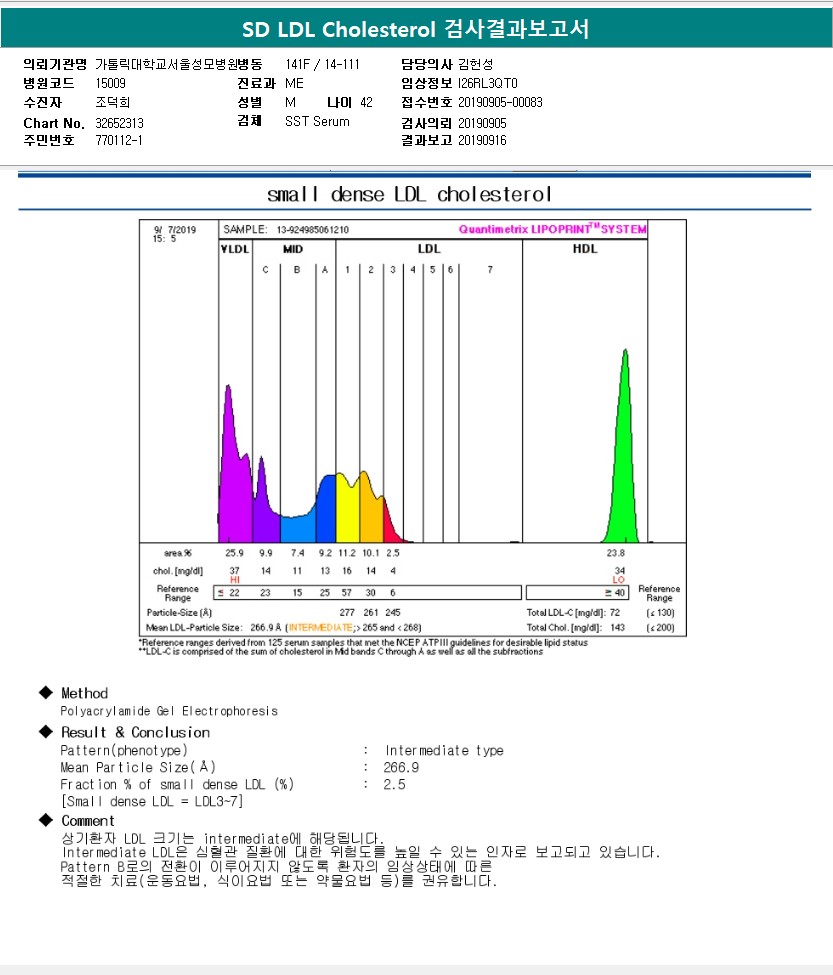This screenshot has height=975, width=833.
Task: Click the Comment diamond bullet
Action: [x=46, y=820]
